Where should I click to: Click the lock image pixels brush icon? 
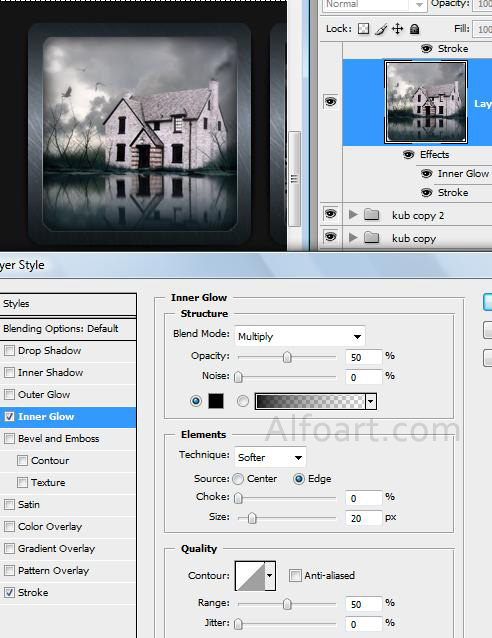pyautogui.click(x=381, y=29)
